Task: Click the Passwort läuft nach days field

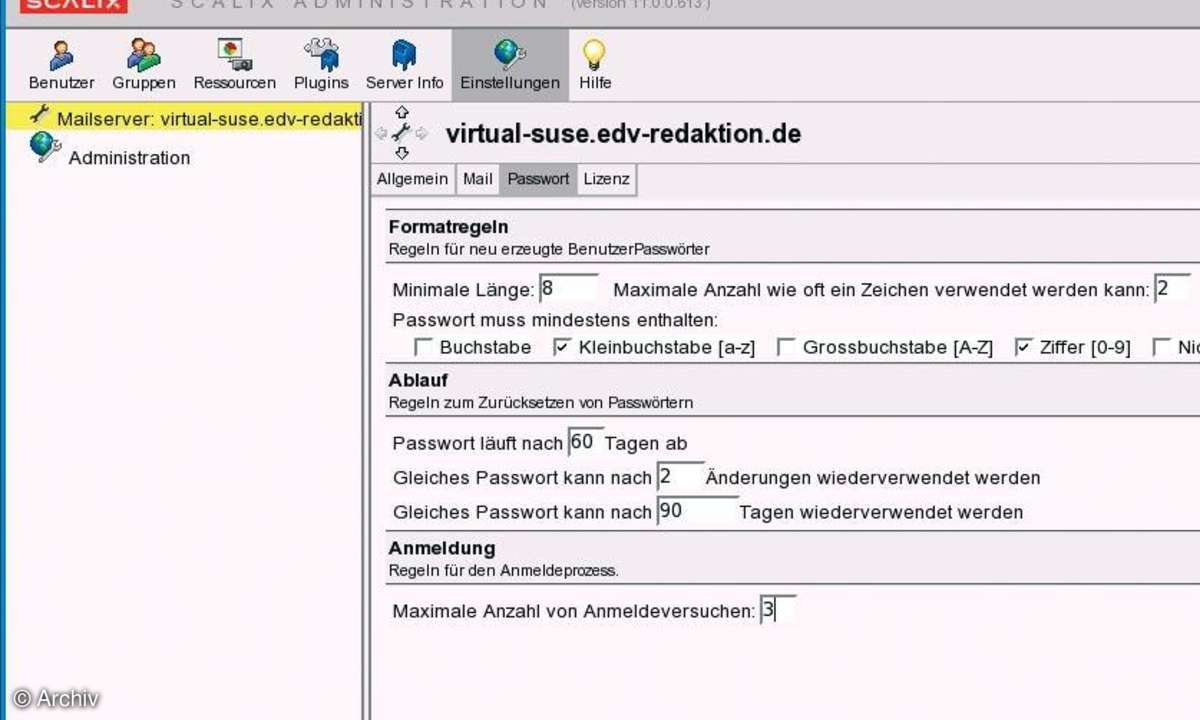Action: tap(585, 442)
